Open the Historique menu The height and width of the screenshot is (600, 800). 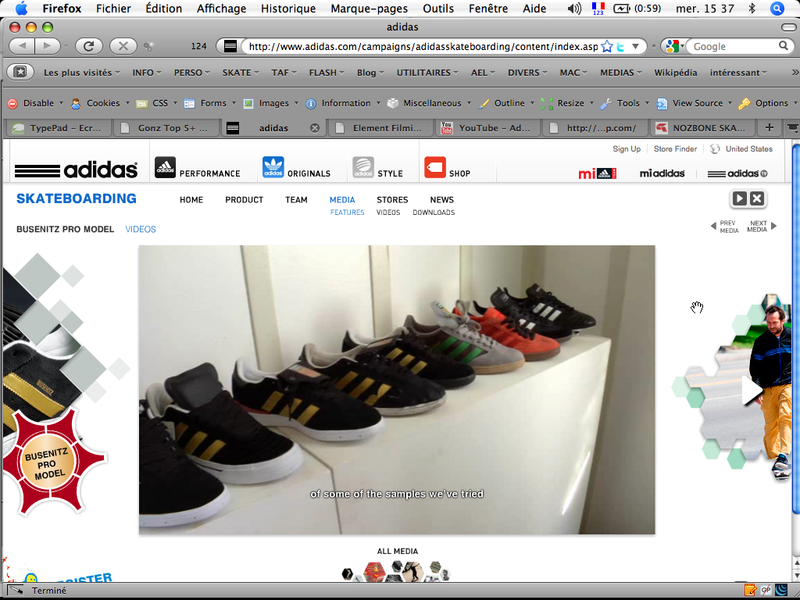click(288, 8)
